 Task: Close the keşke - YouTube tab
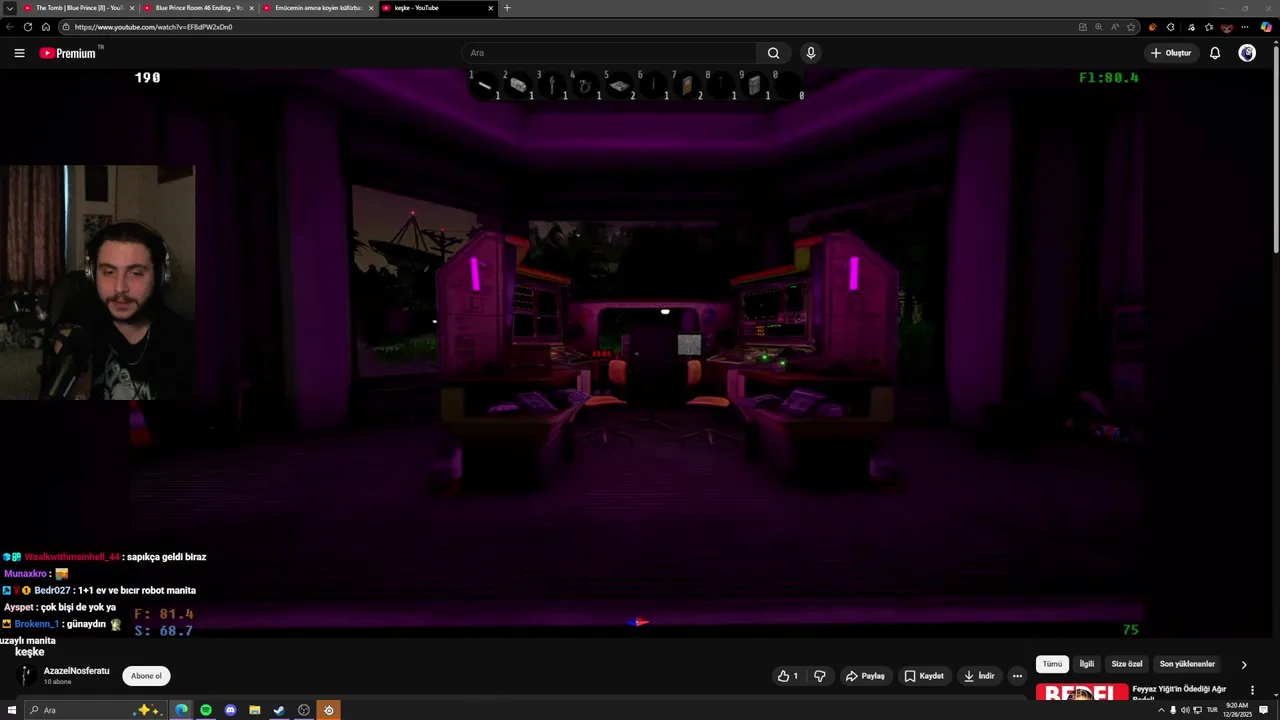click(491, 8)
